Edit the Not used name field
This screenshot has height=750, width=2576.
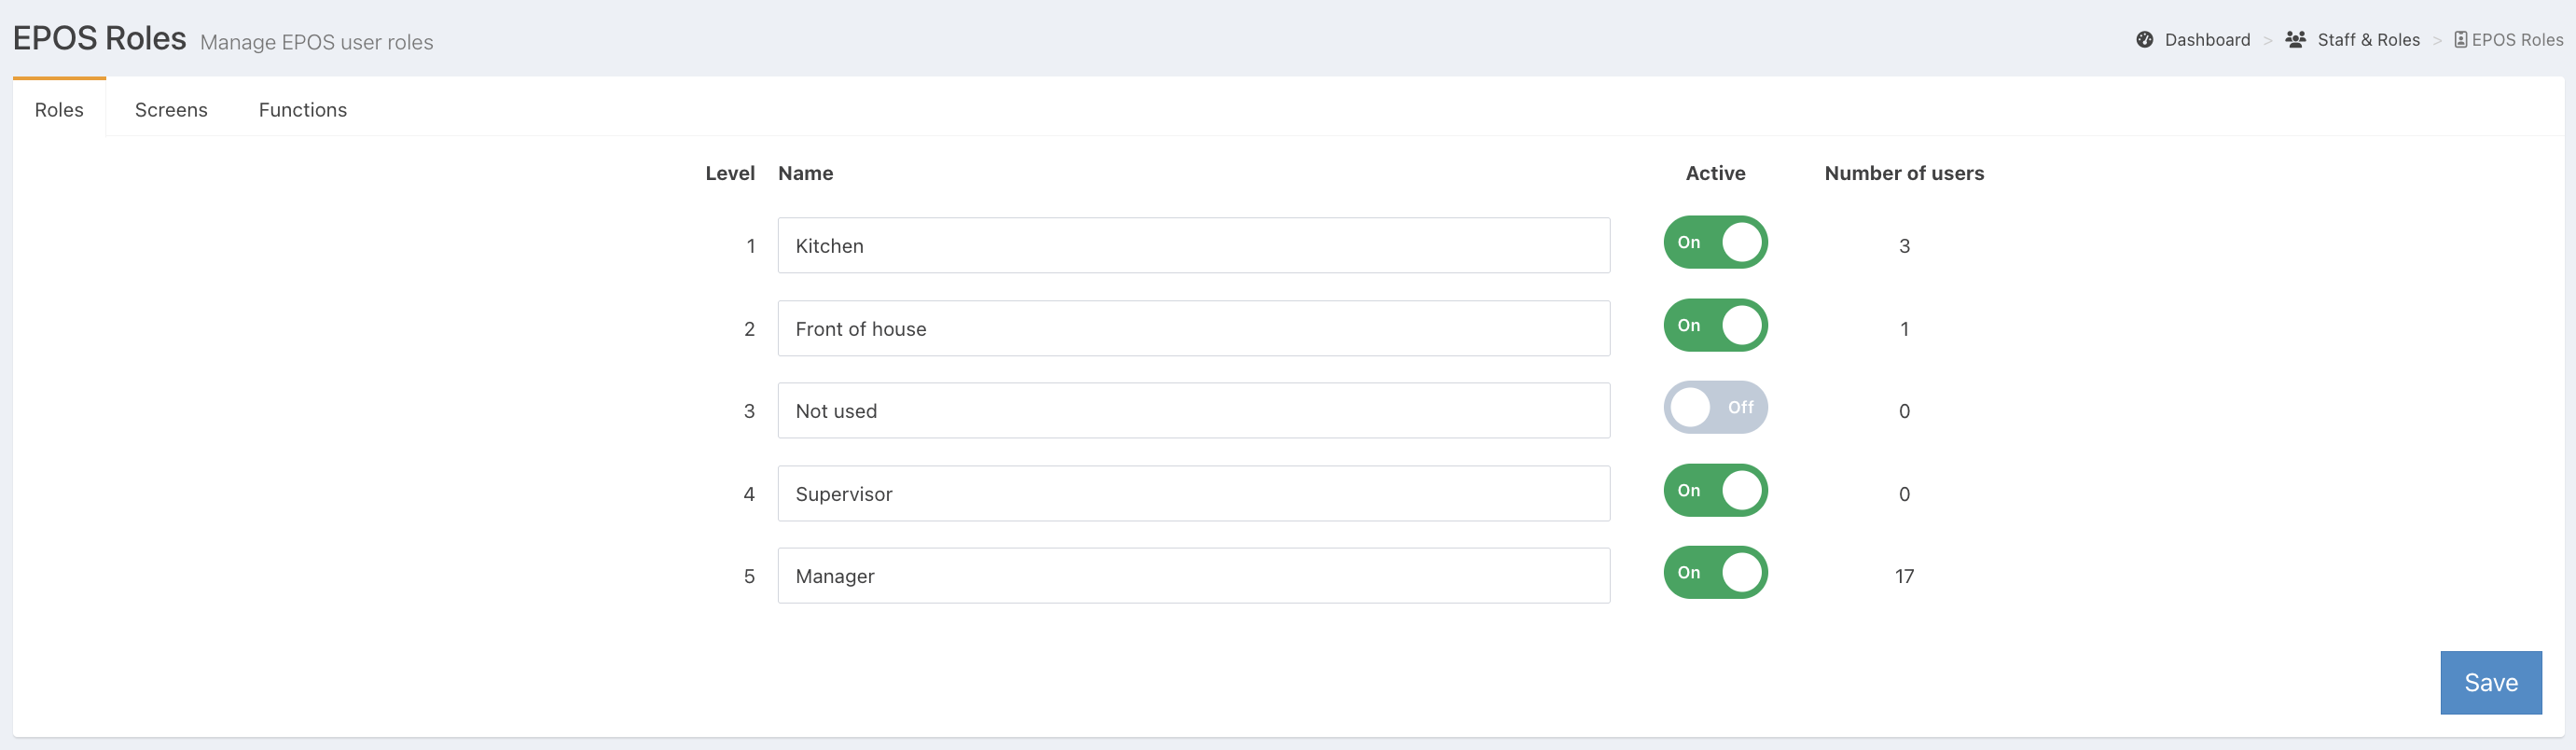click(x=1193, y=411)
